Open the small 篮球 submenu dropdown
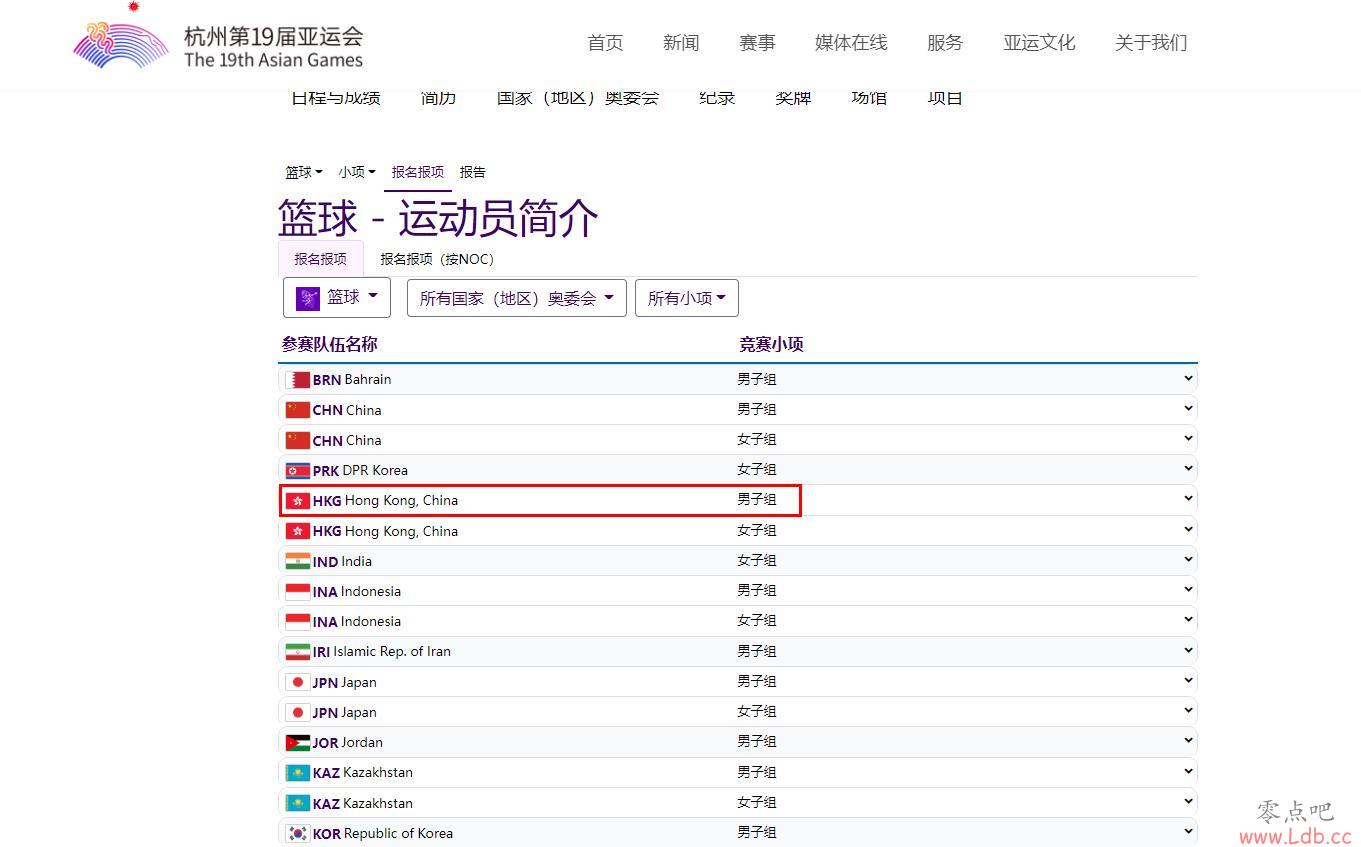This screenshot has height=847, width=1361. [304, 172]
